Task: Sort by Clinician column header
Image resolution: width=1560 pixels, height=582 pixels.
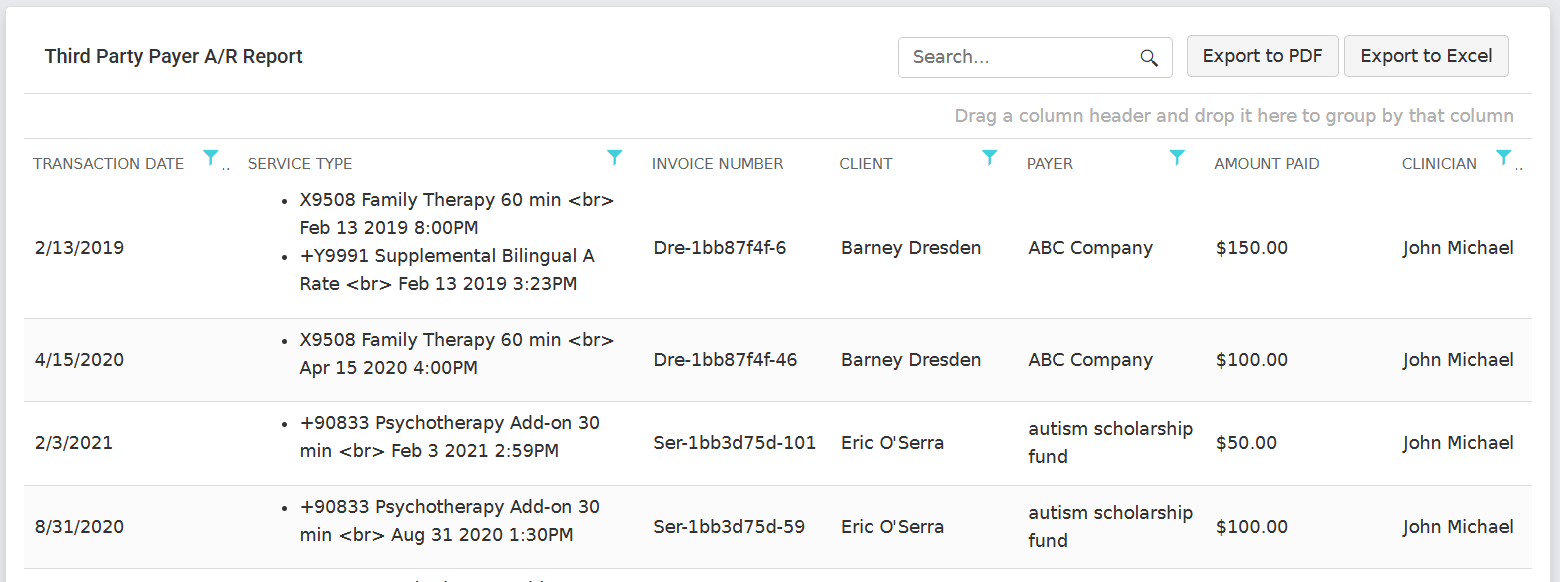Action: 1439,164
